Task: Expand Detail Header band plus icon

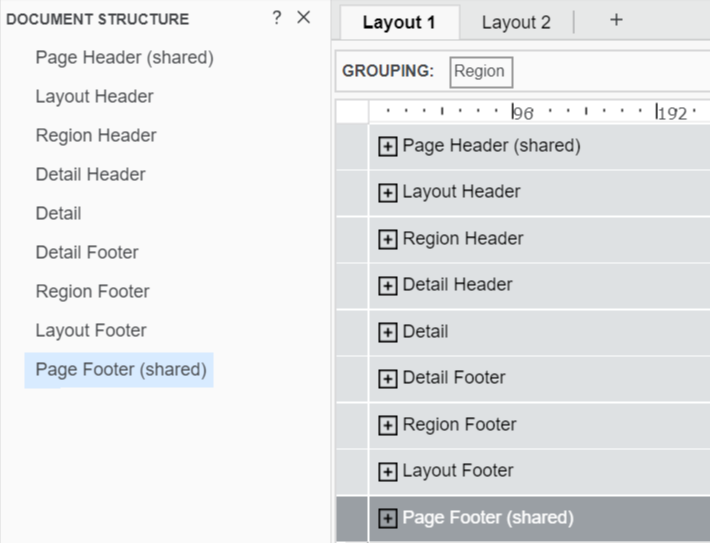Action: pos(388,286)
